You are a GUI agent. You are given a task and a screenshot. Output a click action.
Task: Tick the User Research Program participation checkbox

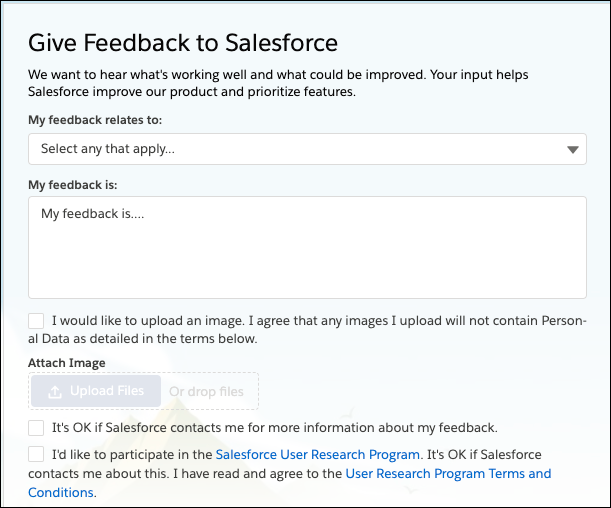[x=37, y=455]
